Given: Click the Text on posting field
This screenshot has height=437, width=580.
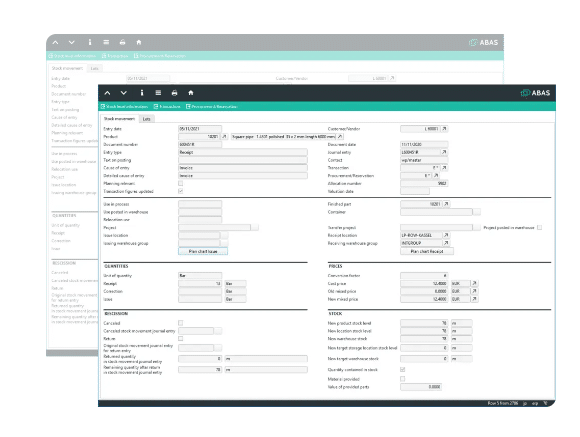Looking at the screenshot, I should 243,160.
